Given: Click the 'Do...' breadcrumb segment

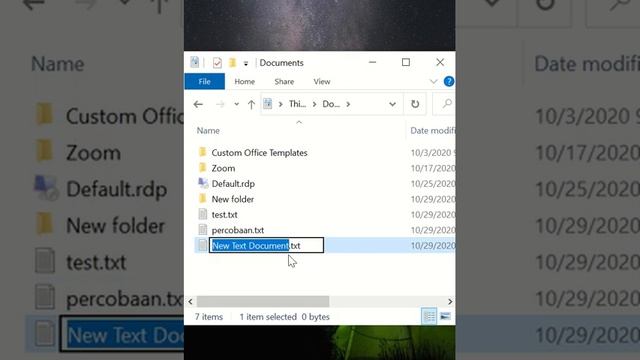Looking at the screenshot, I should [x=331, y=104].
